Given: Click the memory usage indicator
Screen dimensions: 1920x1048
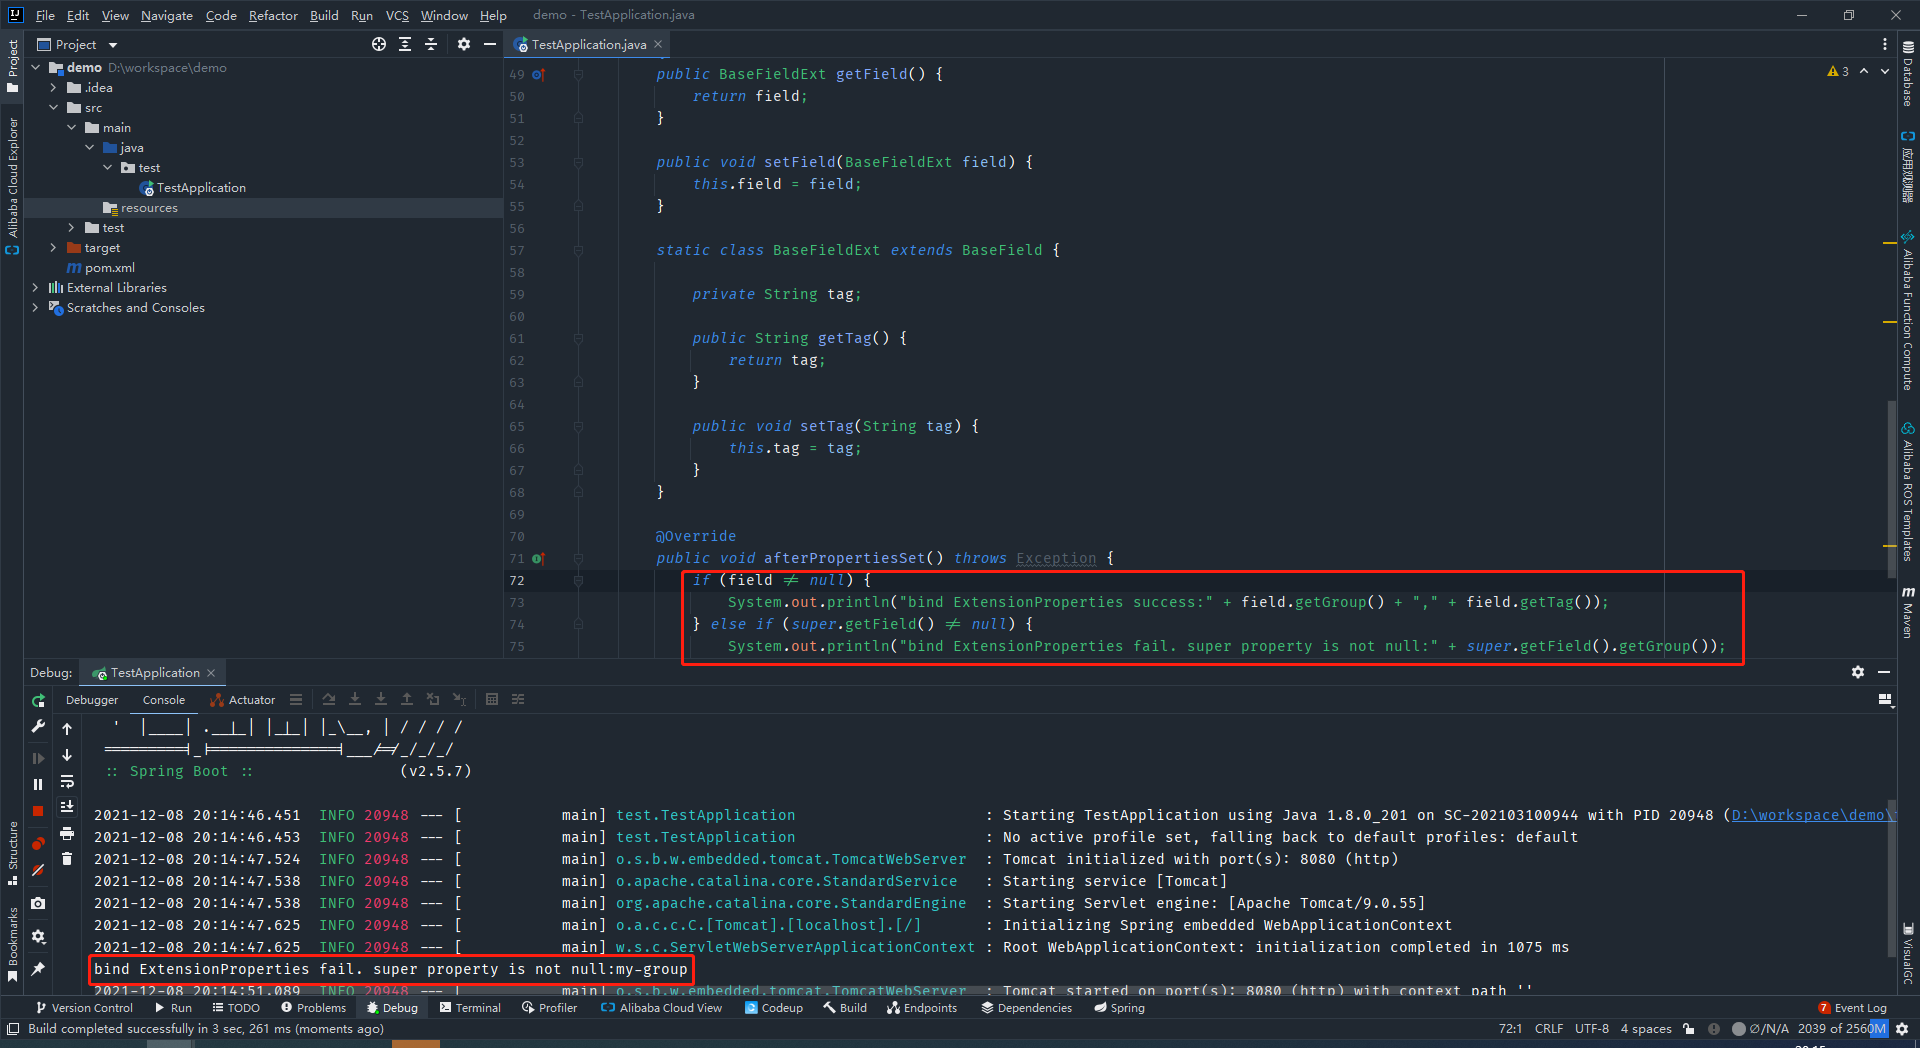Looking at the screenshot, I should tap(1841, 1029).
